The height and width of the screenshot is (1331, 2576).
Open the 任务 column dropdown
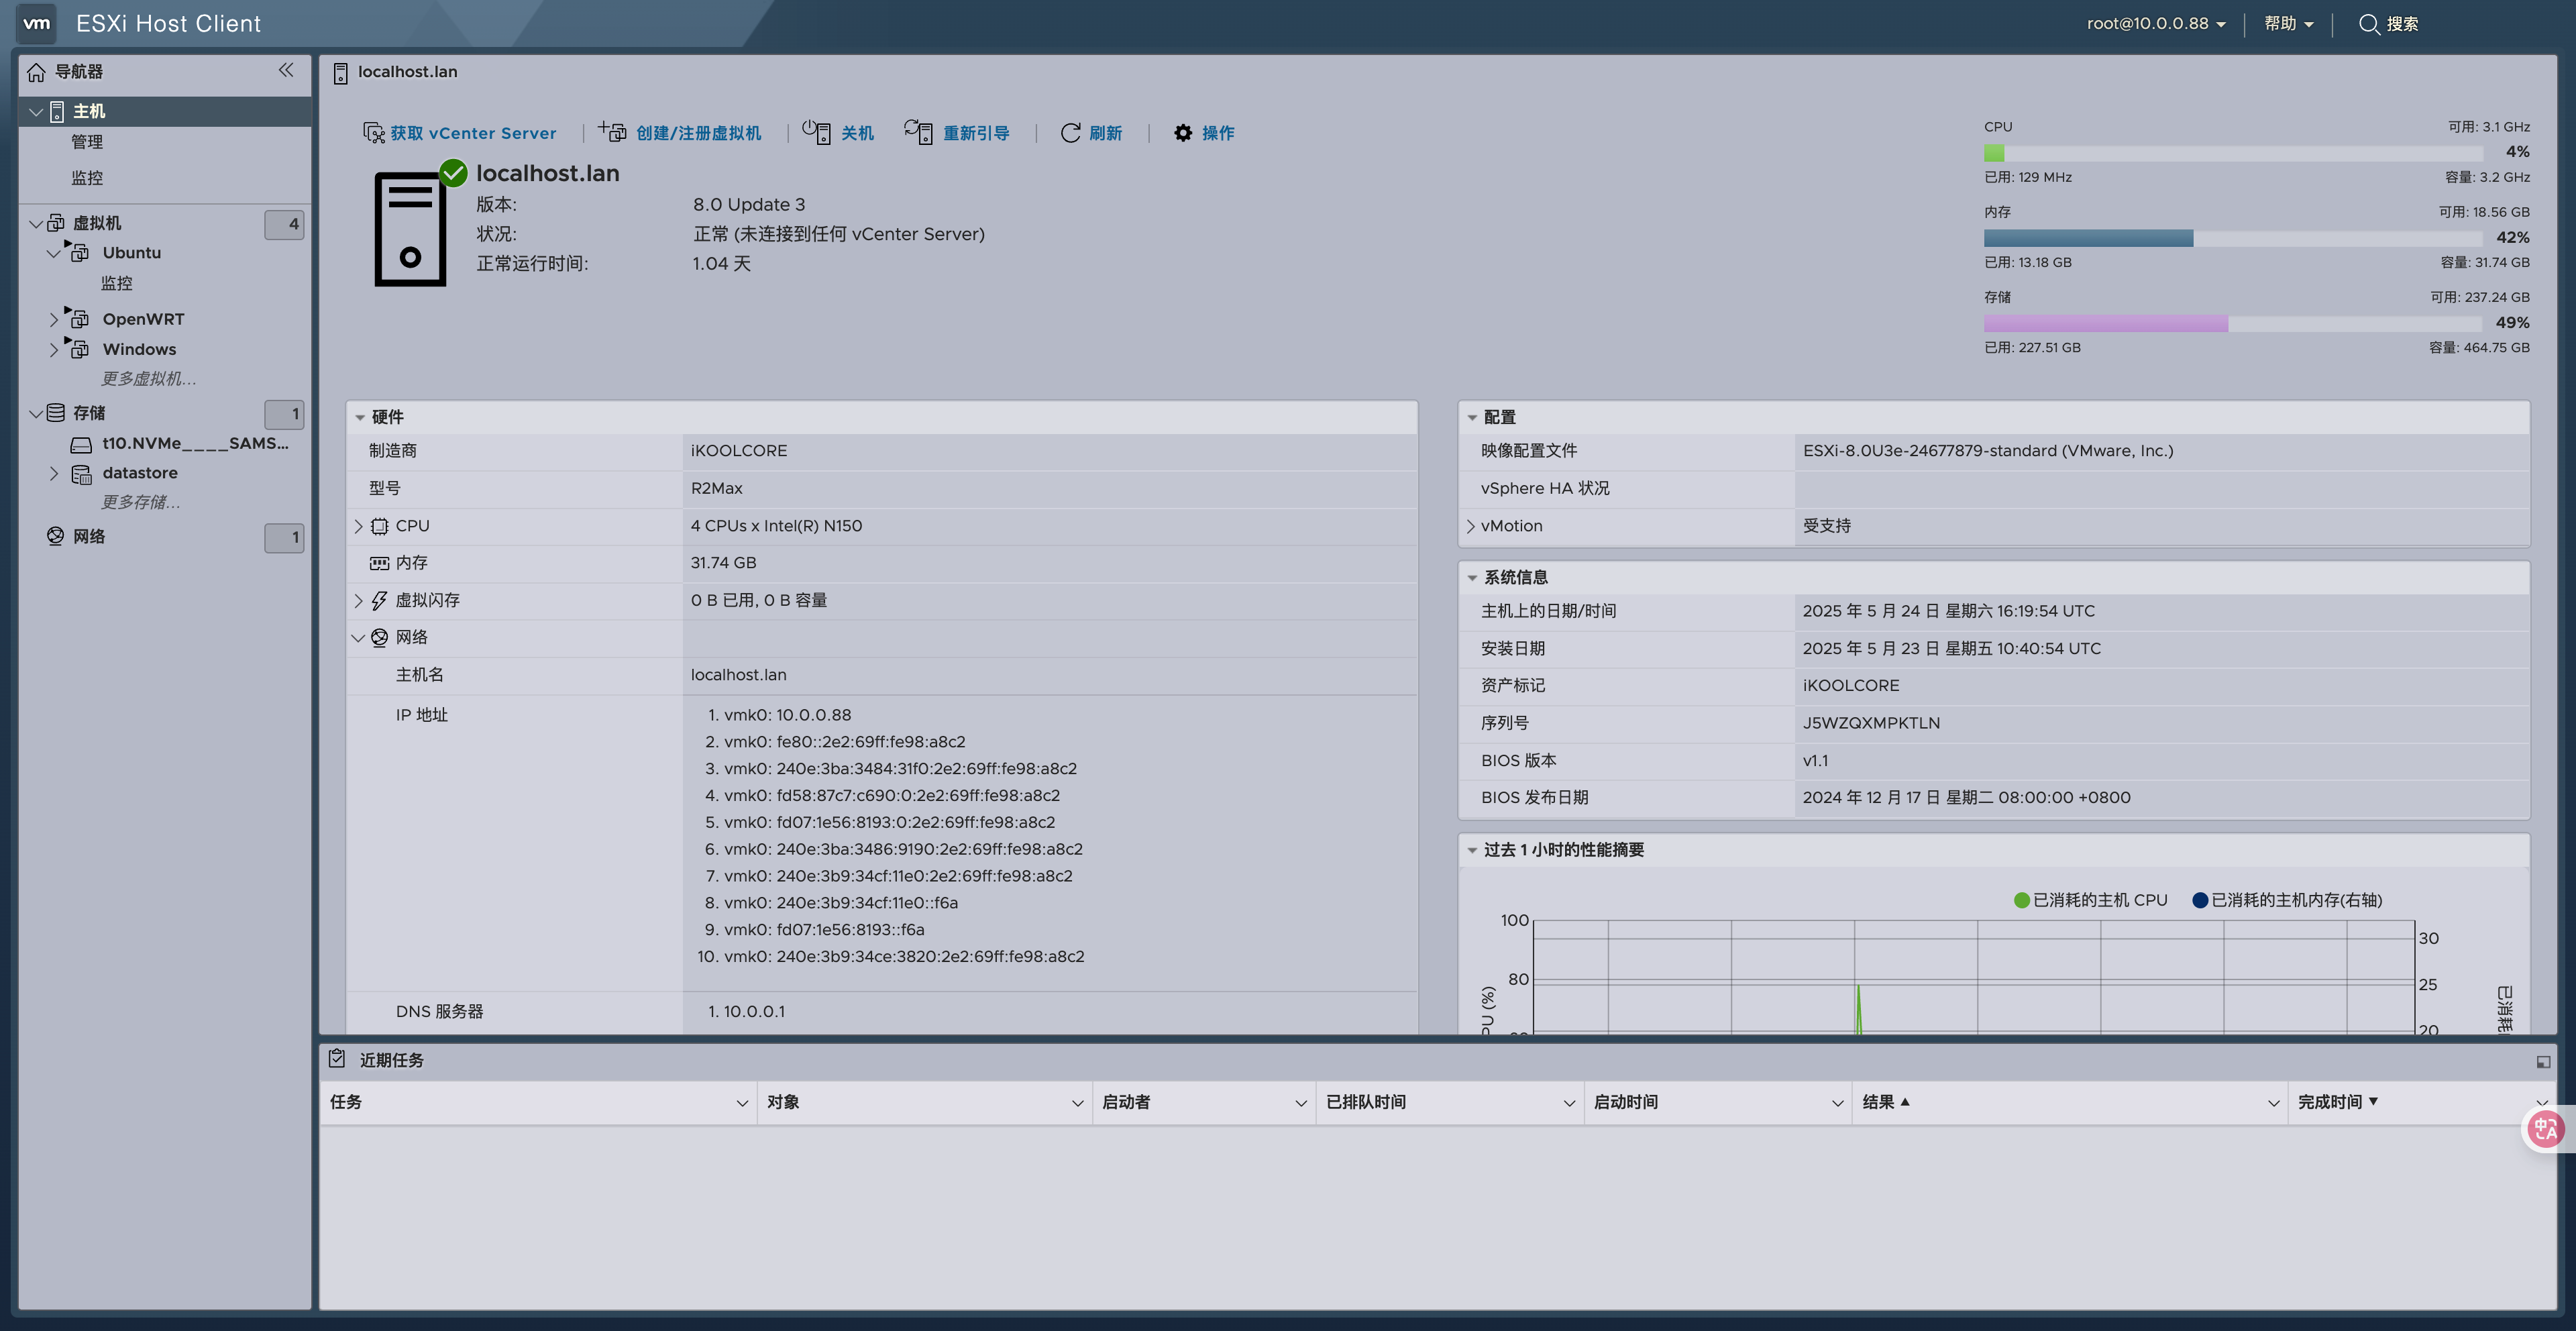coord(742,1103)
